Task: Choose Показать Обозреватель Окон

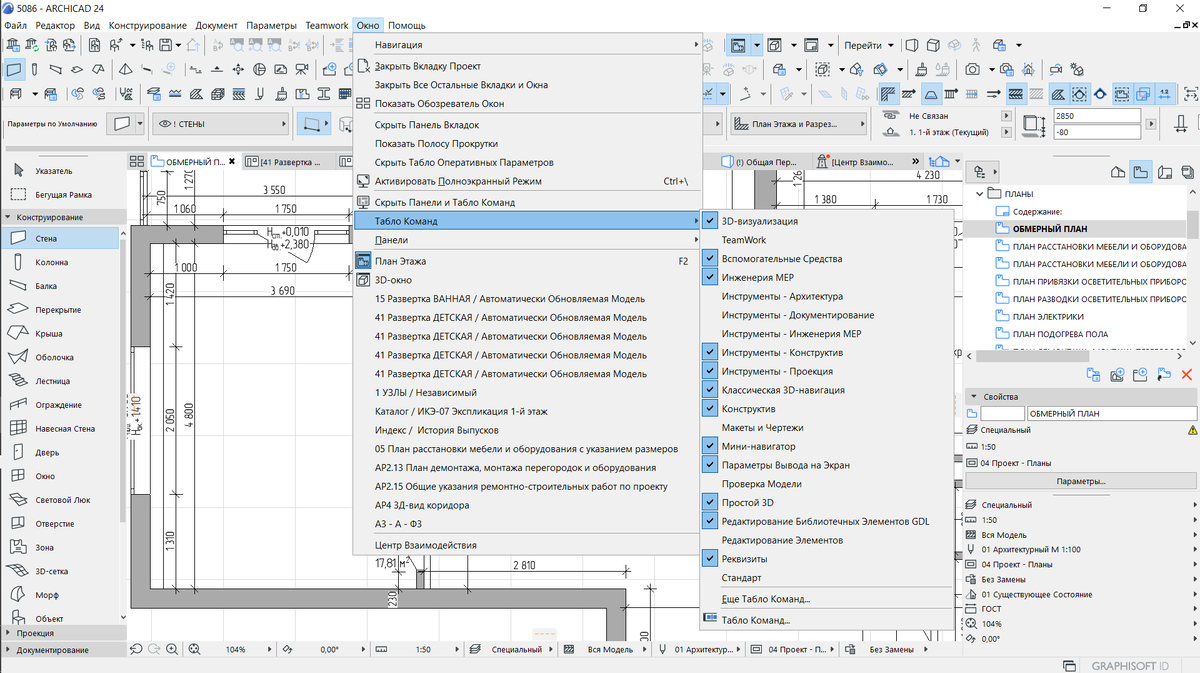Action: (528, 104)
